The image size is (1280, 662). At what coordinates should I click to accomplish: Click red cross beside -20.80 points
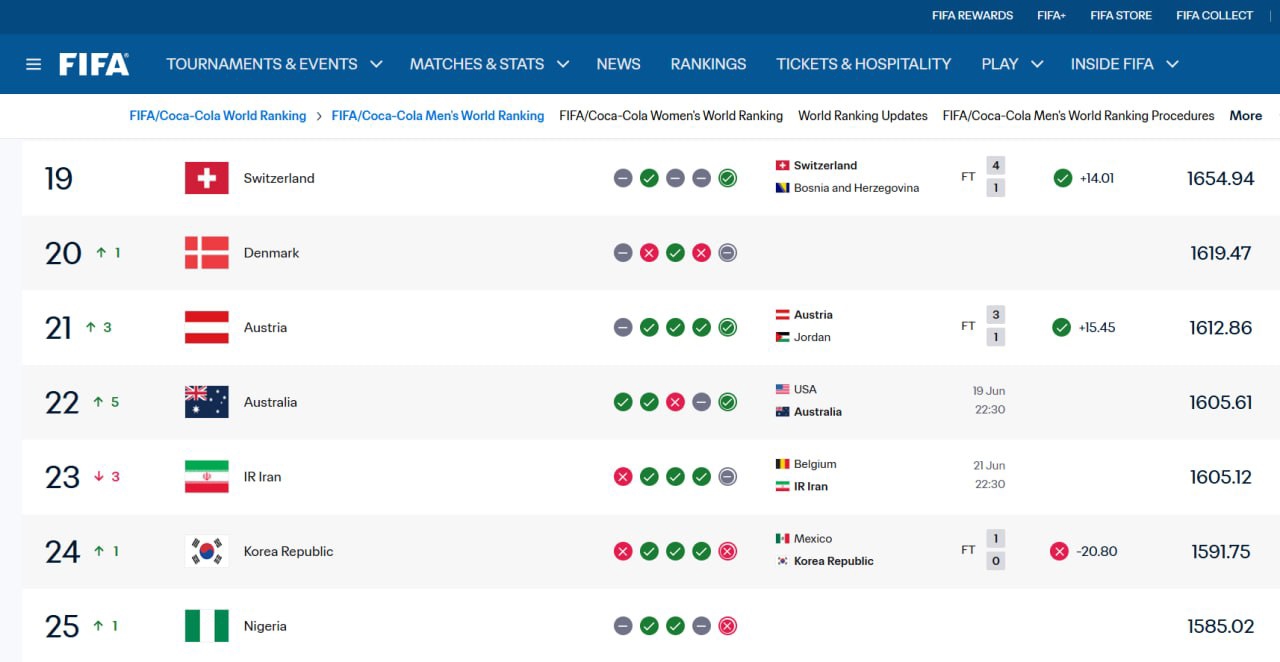click(1059, 551)
